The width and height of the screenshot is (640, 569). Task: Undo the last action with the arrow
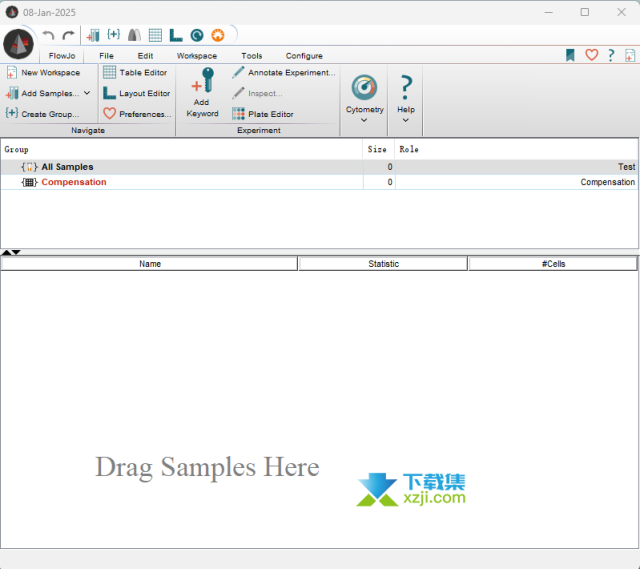[x=48, y=36]
